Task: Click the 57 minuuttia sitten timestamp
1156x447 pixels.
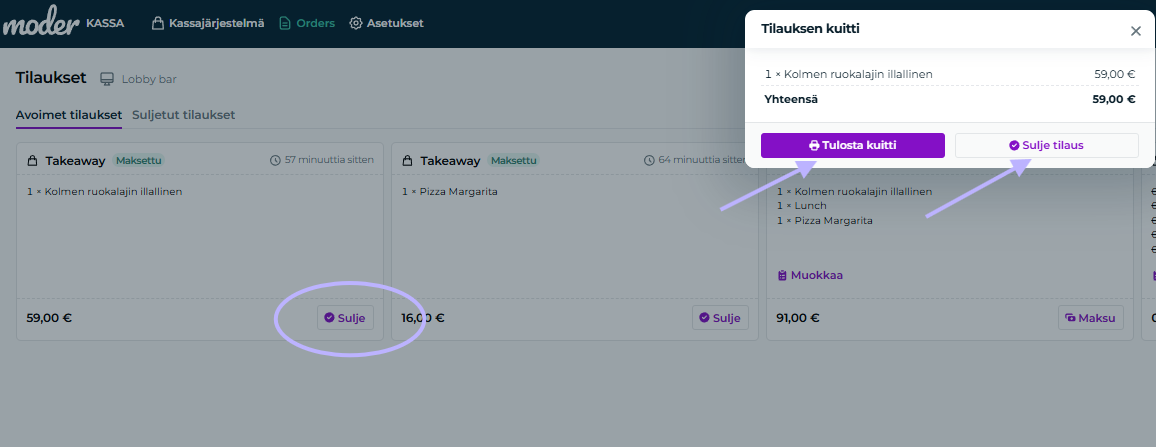Action: (x=329, y=159)
